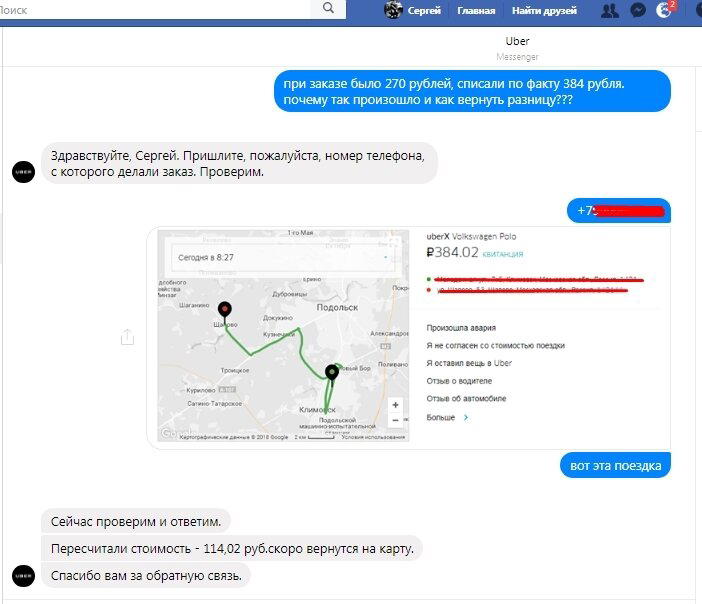Click the green pin marker near Климовск

coord(332,373)
